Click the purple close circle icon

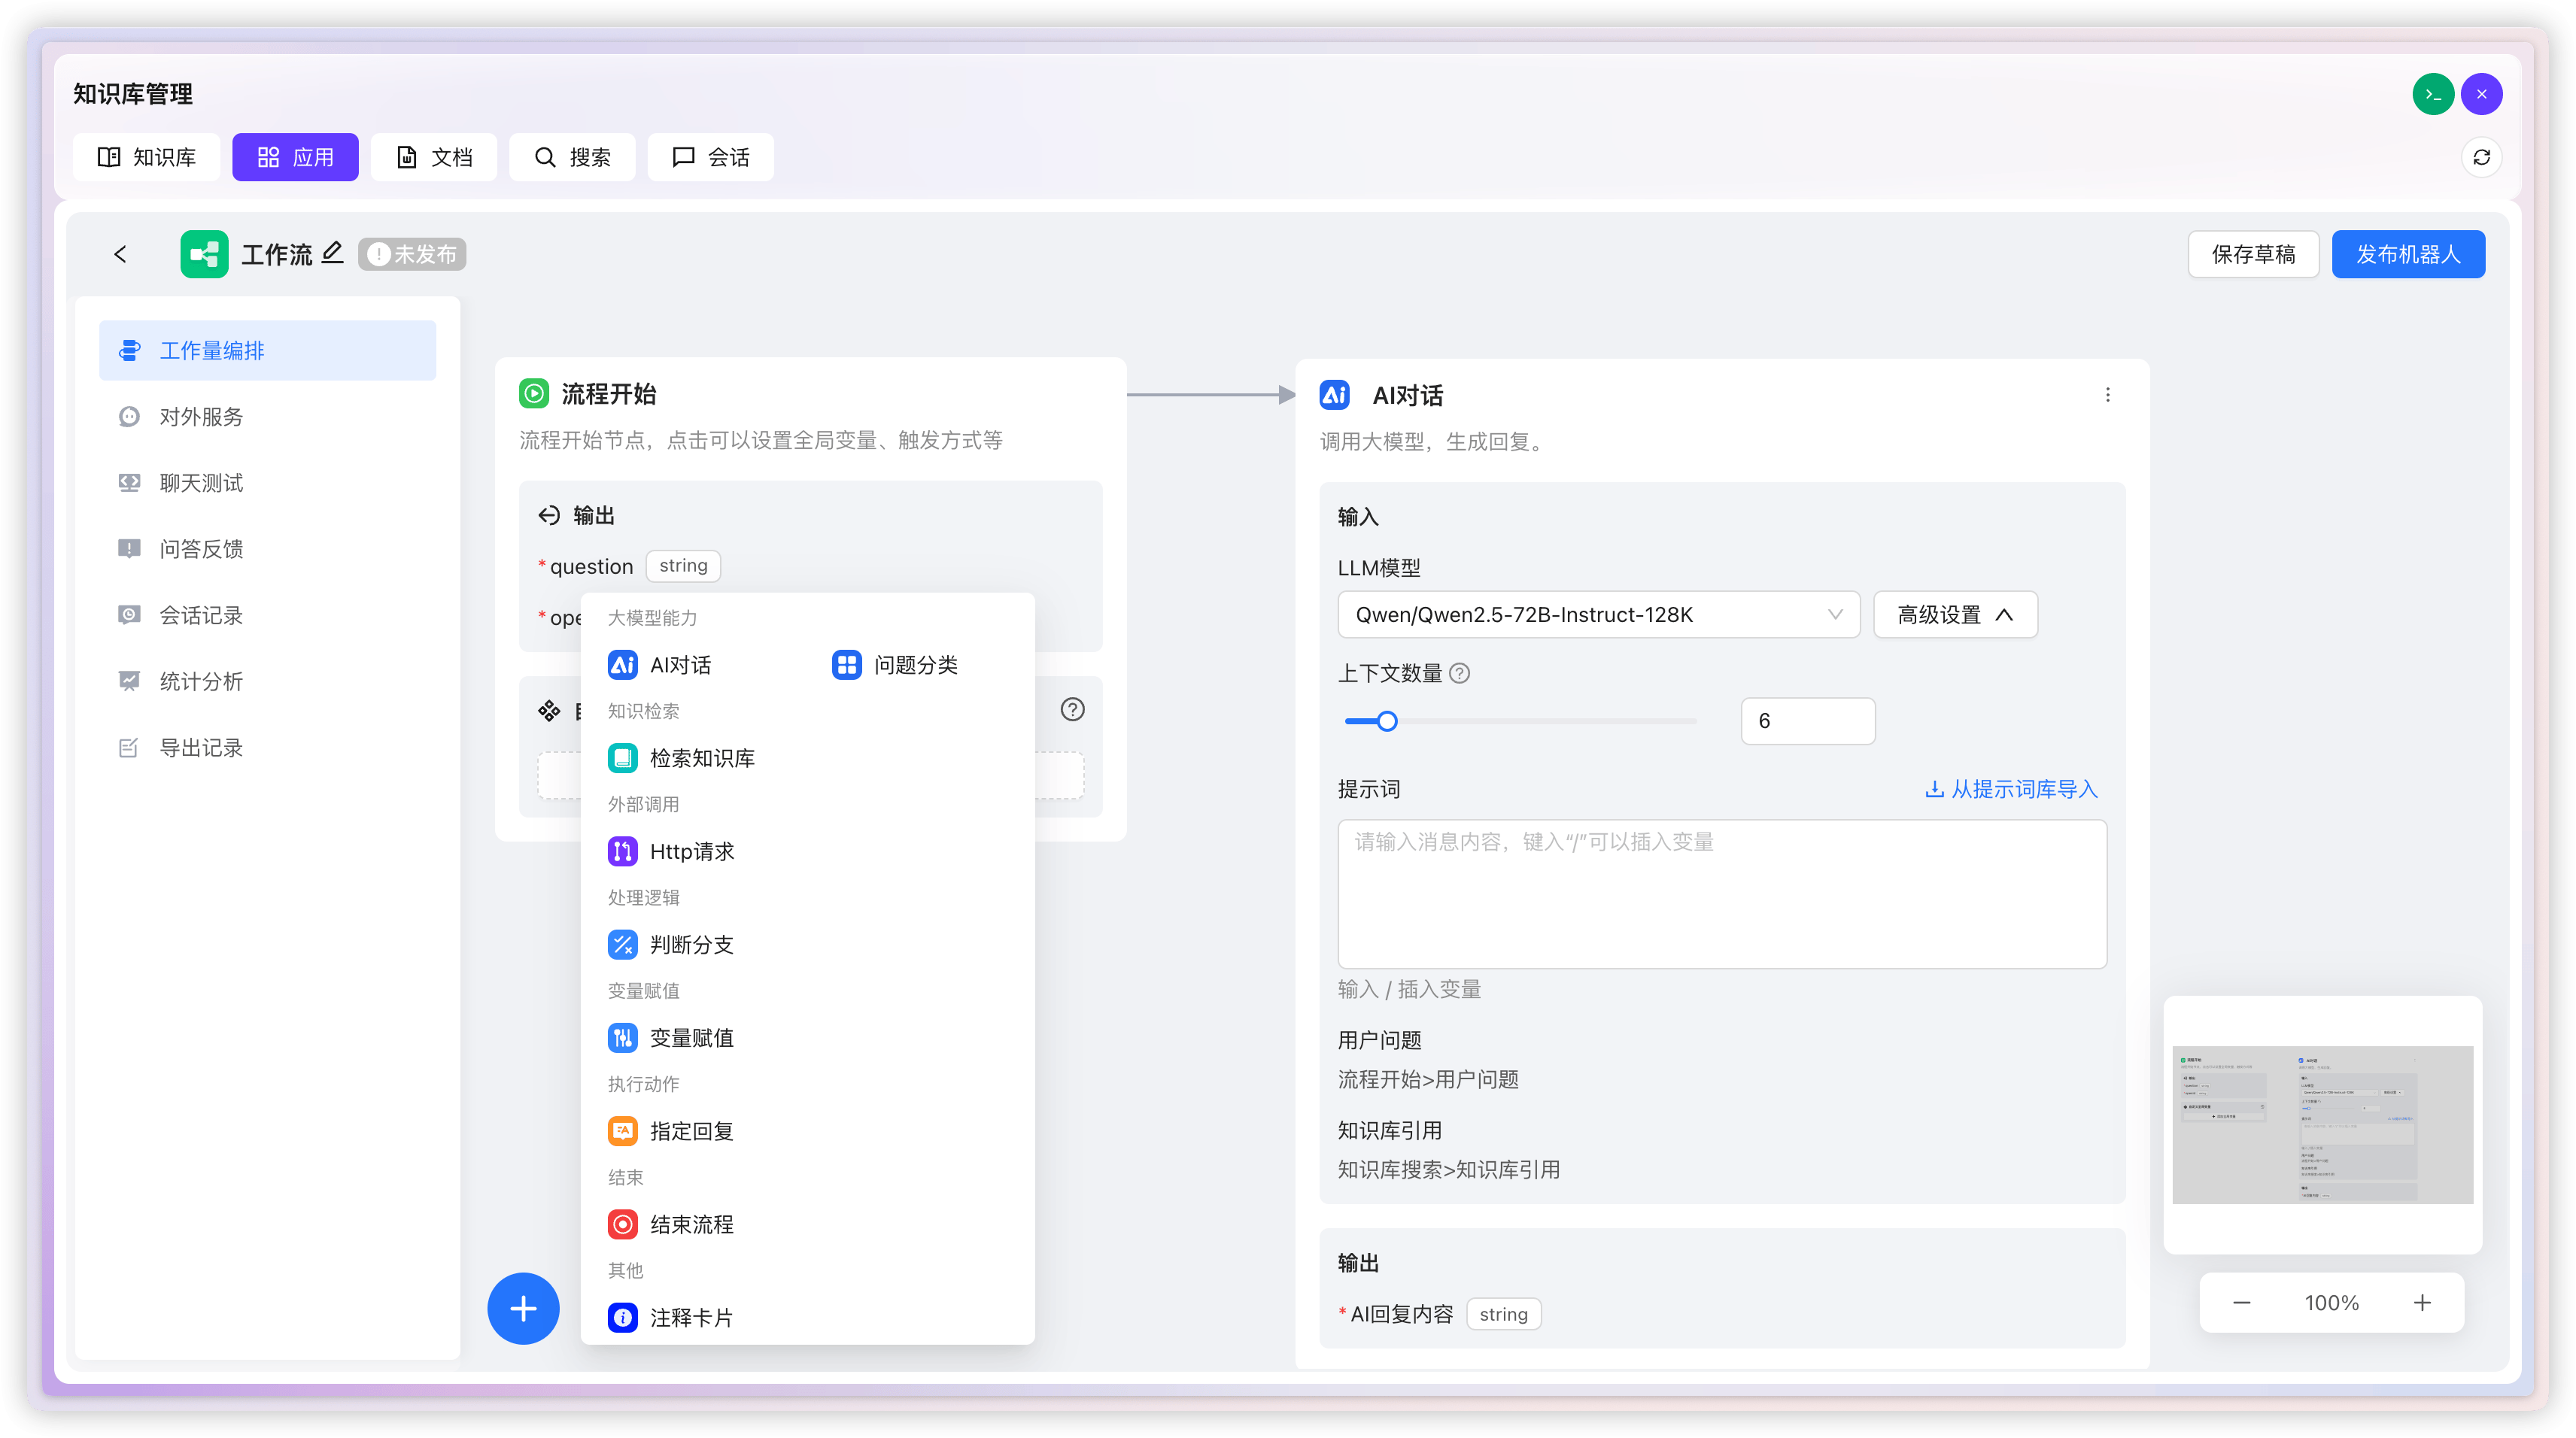pyautogui.click(x=2481, y=94)
